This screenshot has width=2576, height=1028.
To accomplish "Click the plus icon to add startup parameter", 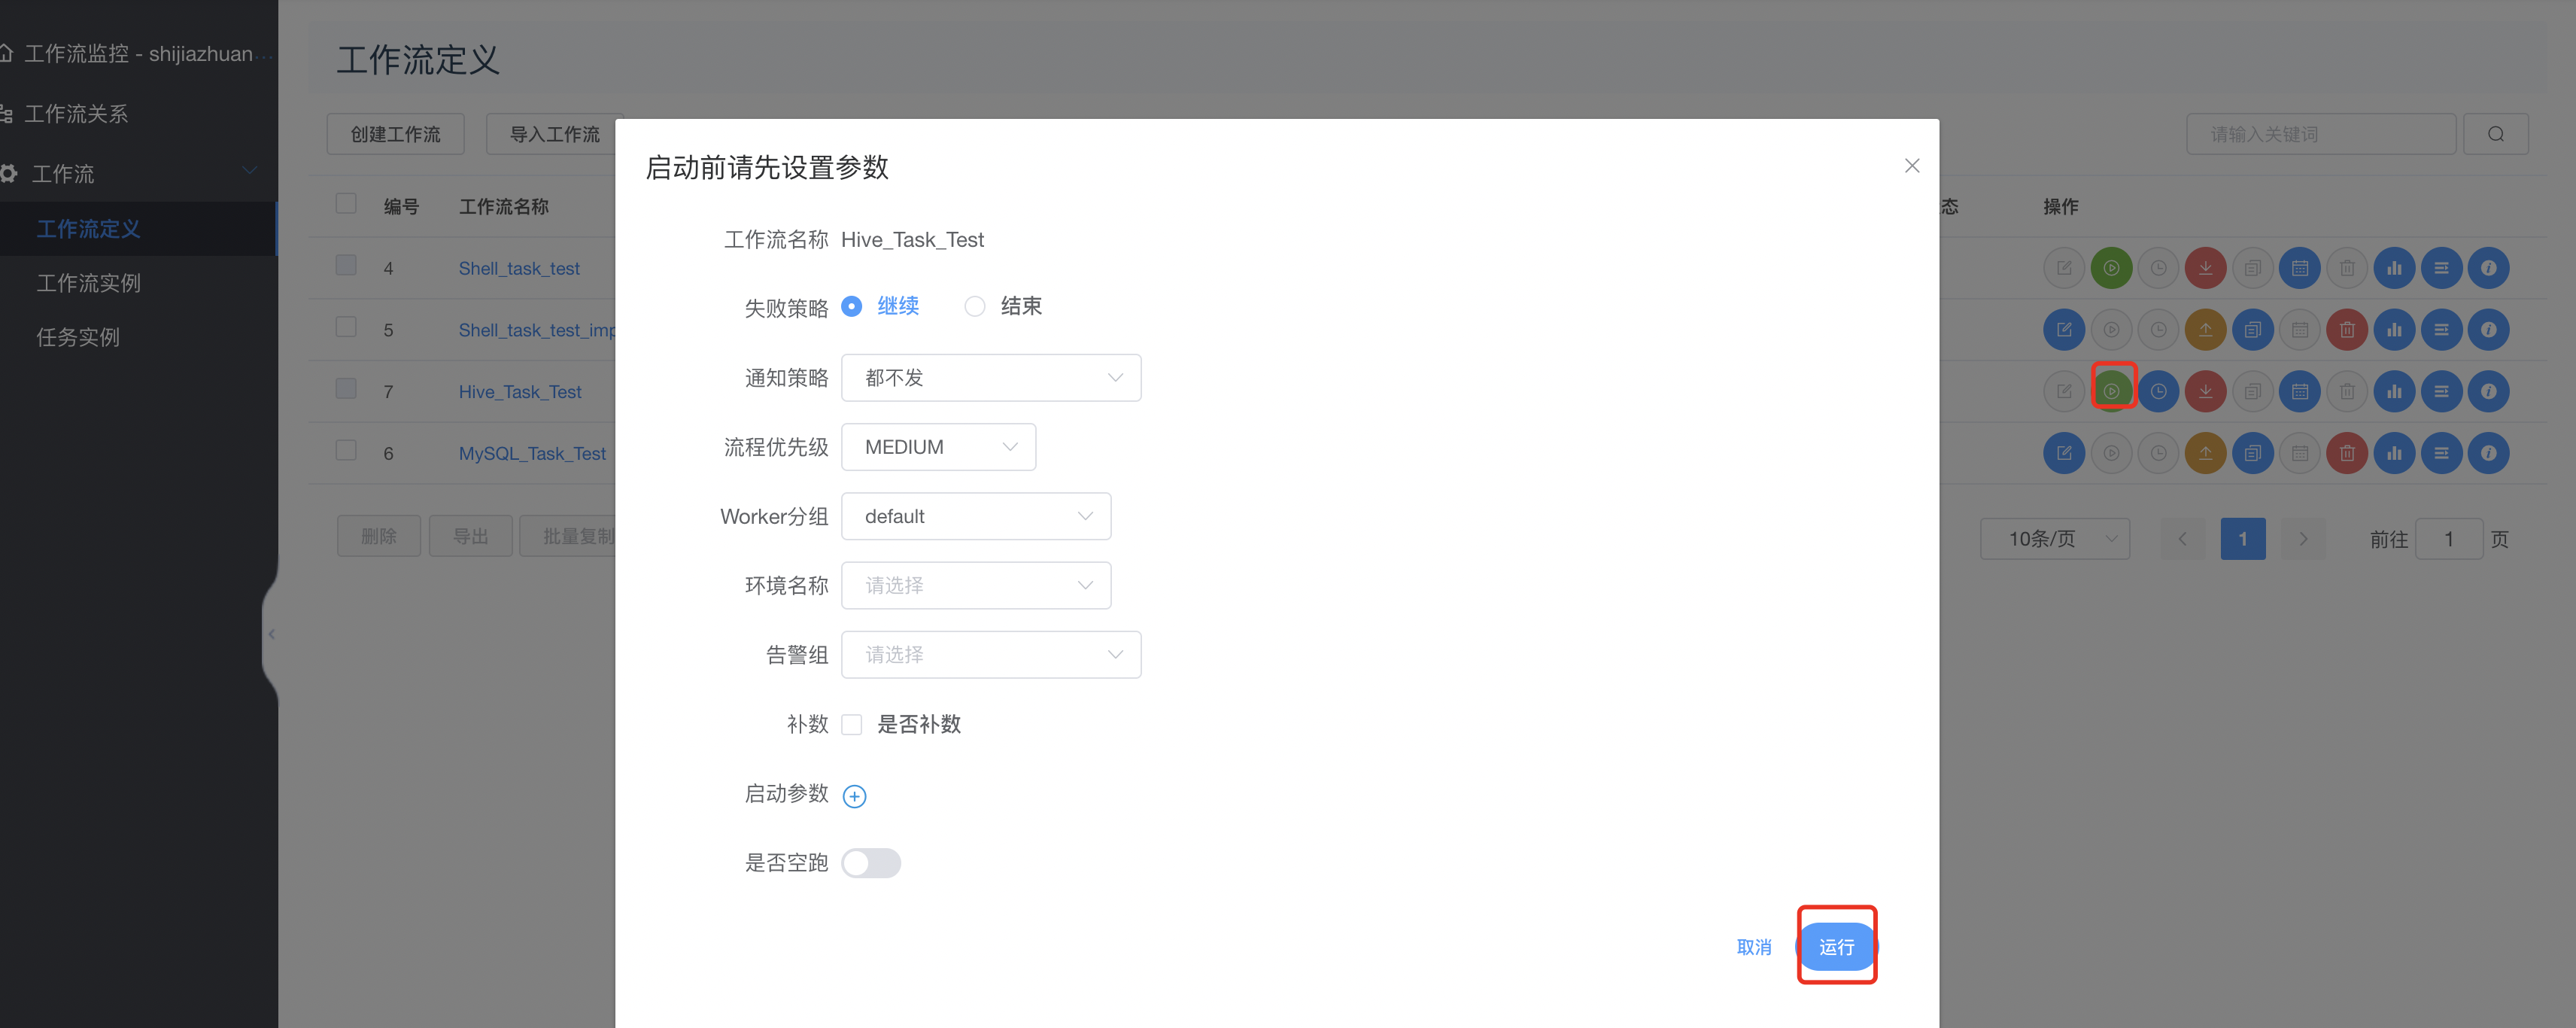I will coord(854,796).
